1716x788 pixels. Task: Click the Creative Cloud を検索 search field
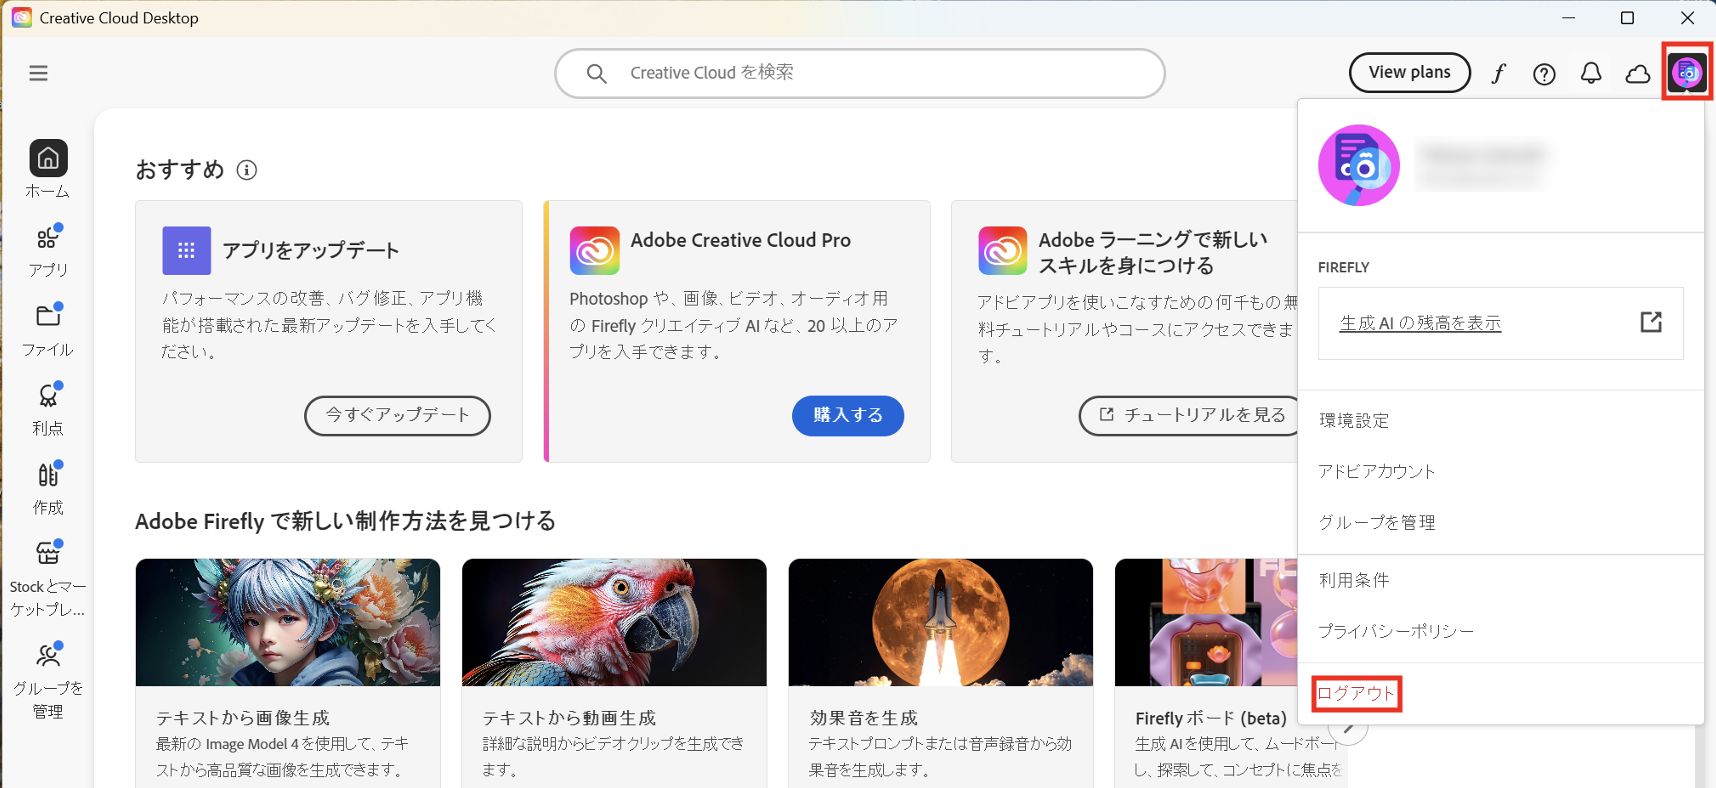point(860,73)
